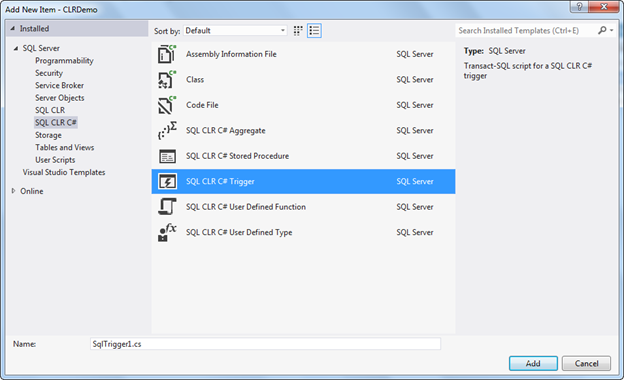Select the Assembly Information File template icon
The height and width of the screenshot is (380, 624).
point(167,54)
